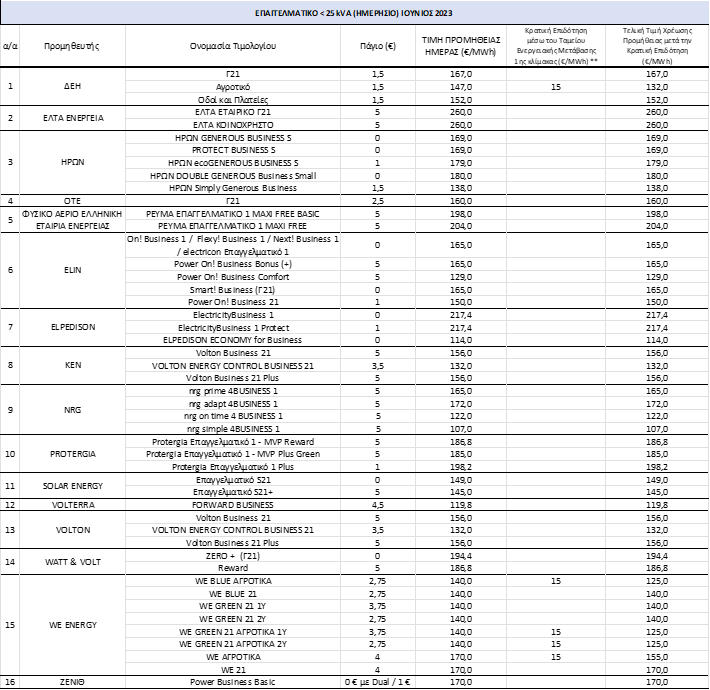Screen dimensions: 710x690
Task: Click Protergia Επαγγελματικό 1 Plus
Action: click(x=233, y=467)
